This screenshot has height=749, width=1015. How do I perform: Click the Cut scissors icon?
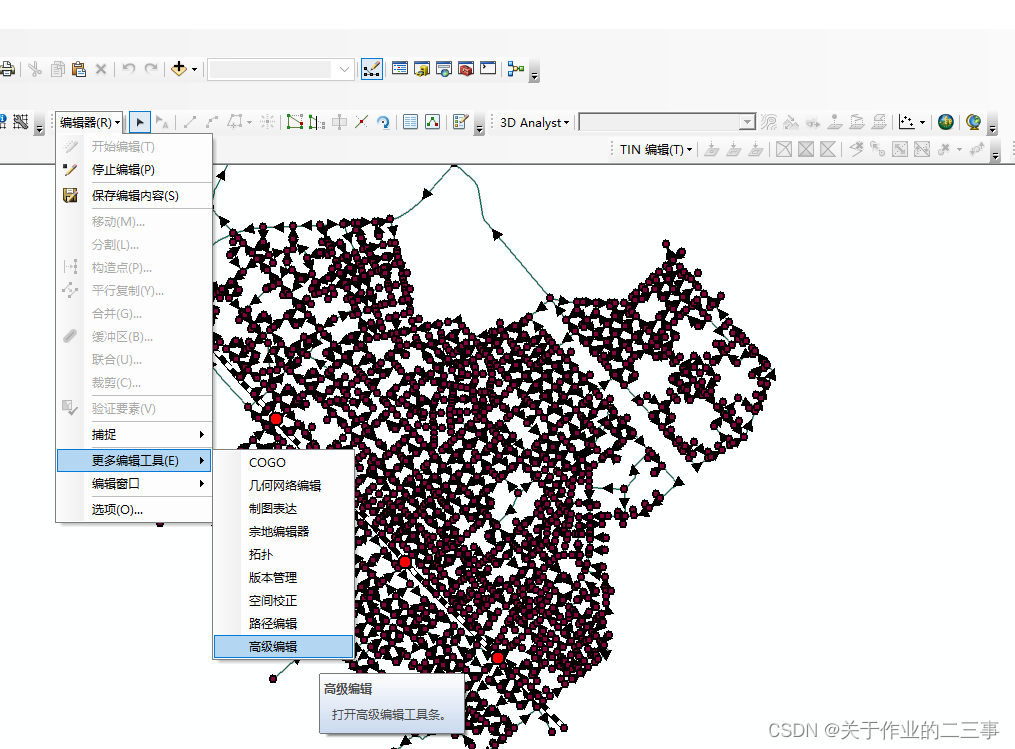(x=35, y=69)
